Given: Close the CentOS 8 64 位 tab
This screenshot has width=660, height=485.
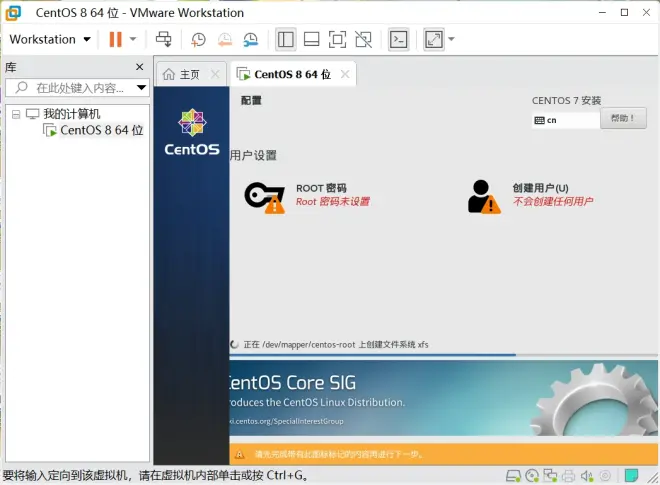Looking at the screenshot, I should [345, 74].
